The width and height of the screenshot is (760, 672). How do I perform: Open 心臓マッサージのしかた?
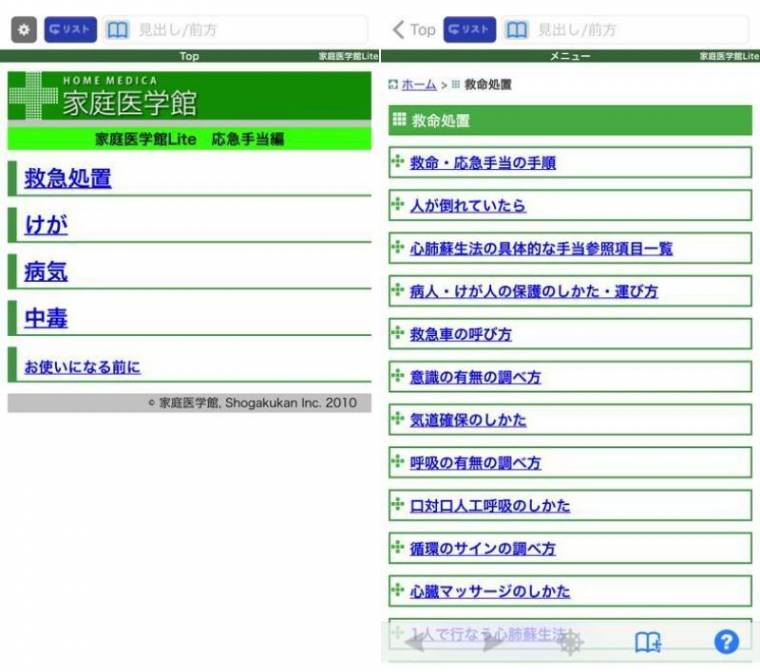490,591
